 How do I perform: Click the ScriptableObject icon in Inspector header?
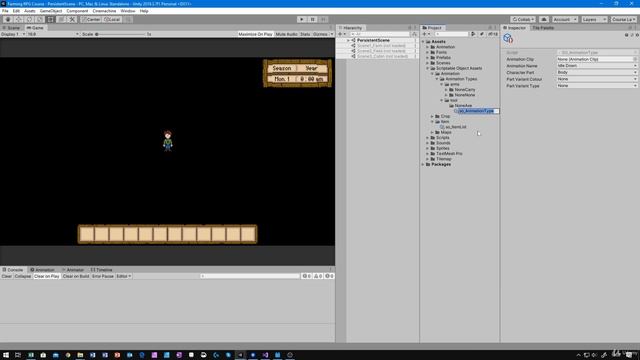[508, 38]
